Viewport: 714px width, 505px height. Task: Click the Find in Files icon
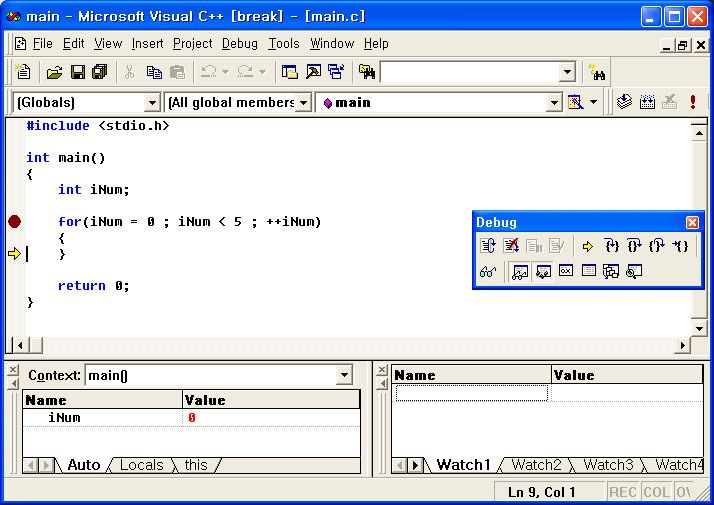coord(367,72)
